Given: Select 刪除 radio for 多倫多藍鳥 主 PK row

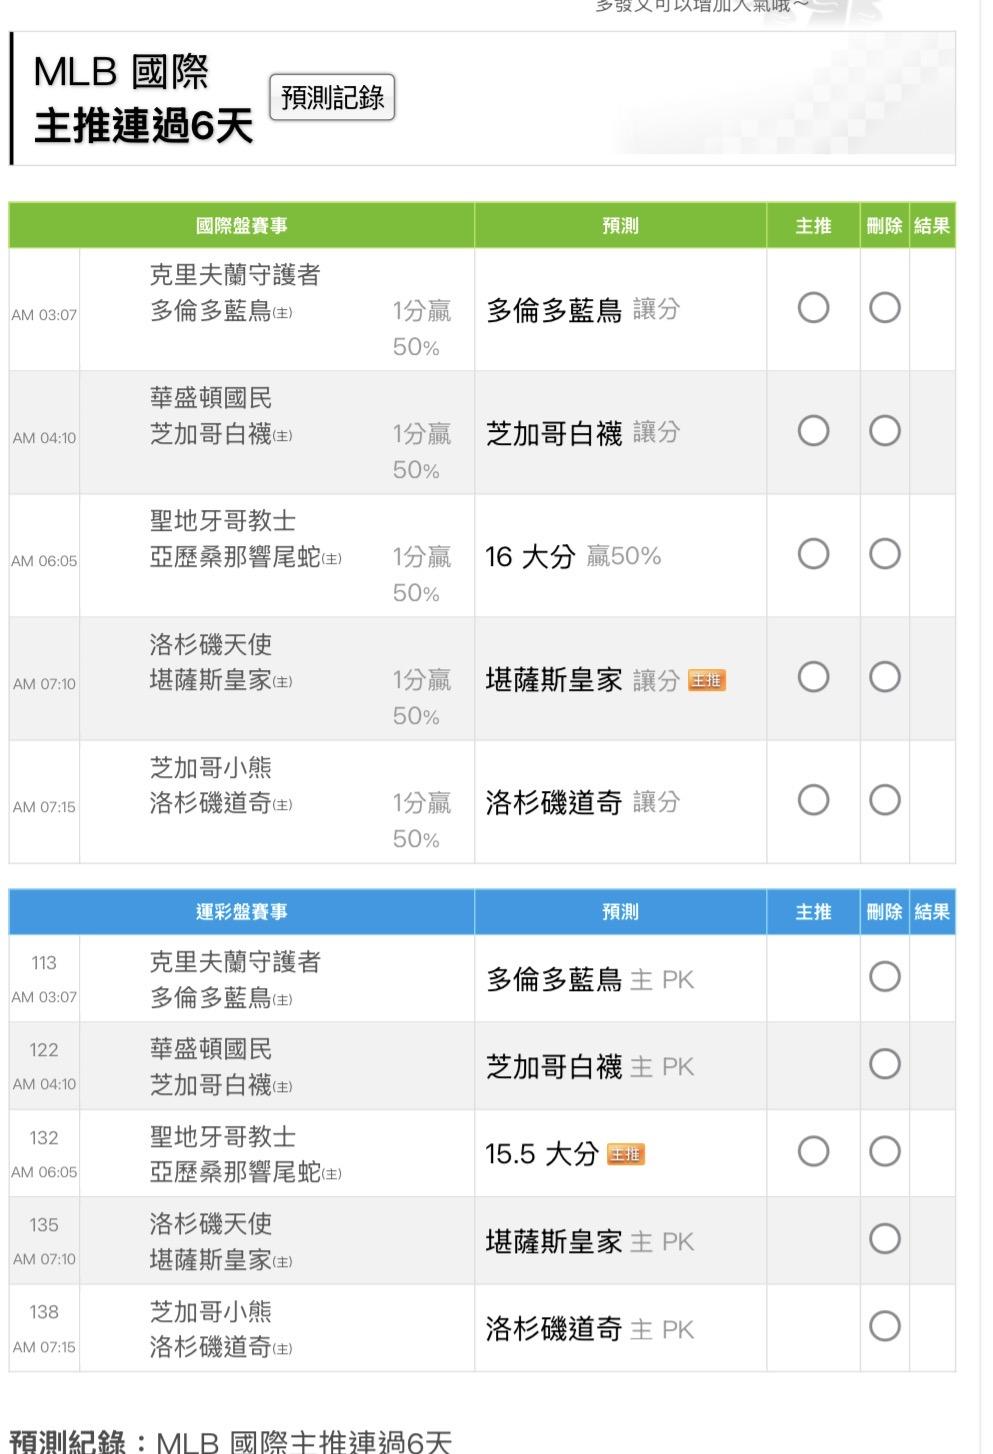Looking at the screenshot, I should [884, 977].
